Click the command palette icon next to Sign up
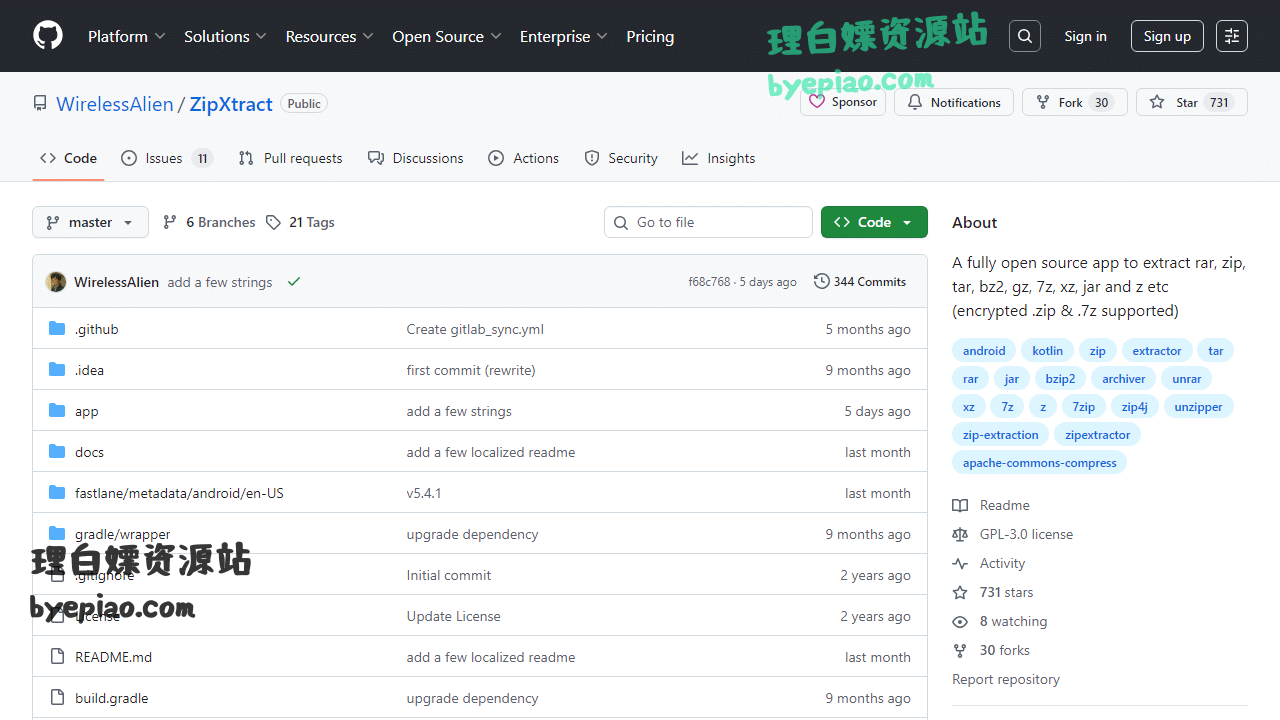 click(1231, 35)
